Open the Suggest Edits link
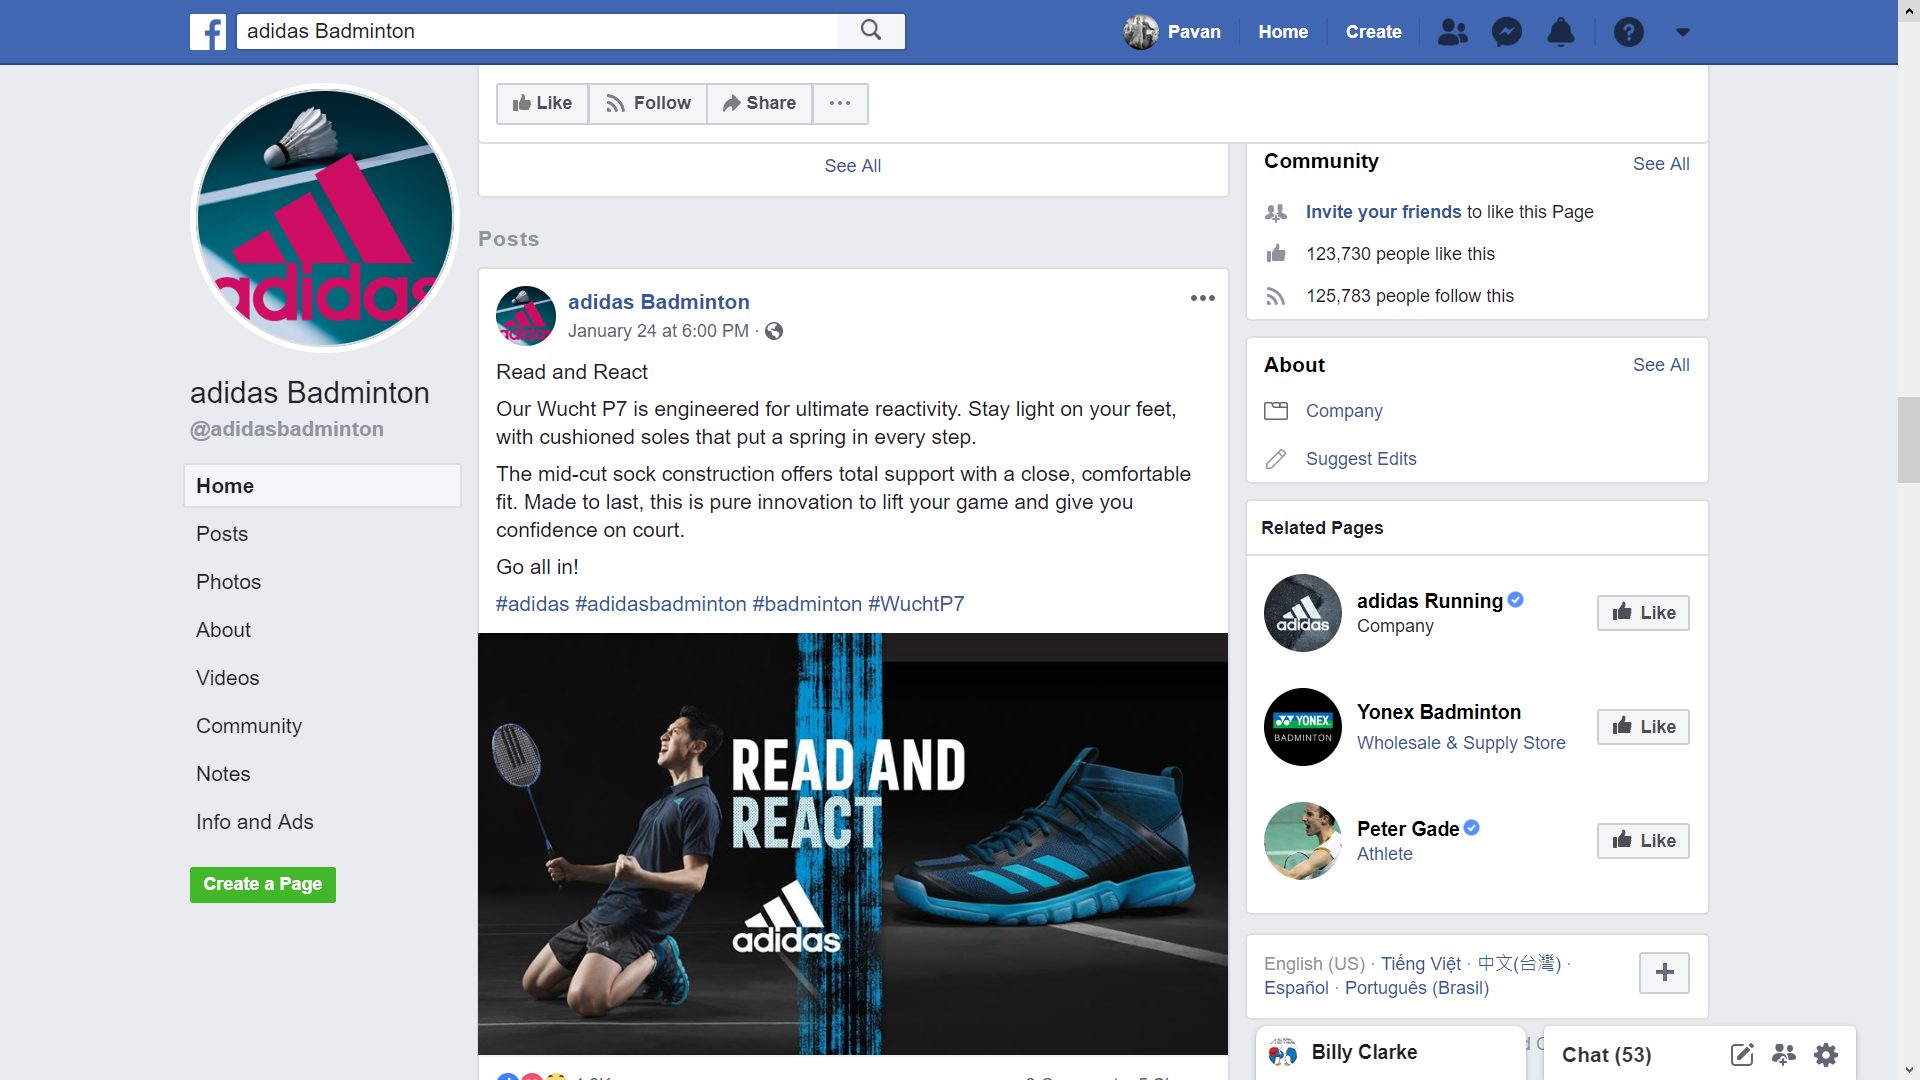The image size is (1920, 1080). click(1361, 459)
